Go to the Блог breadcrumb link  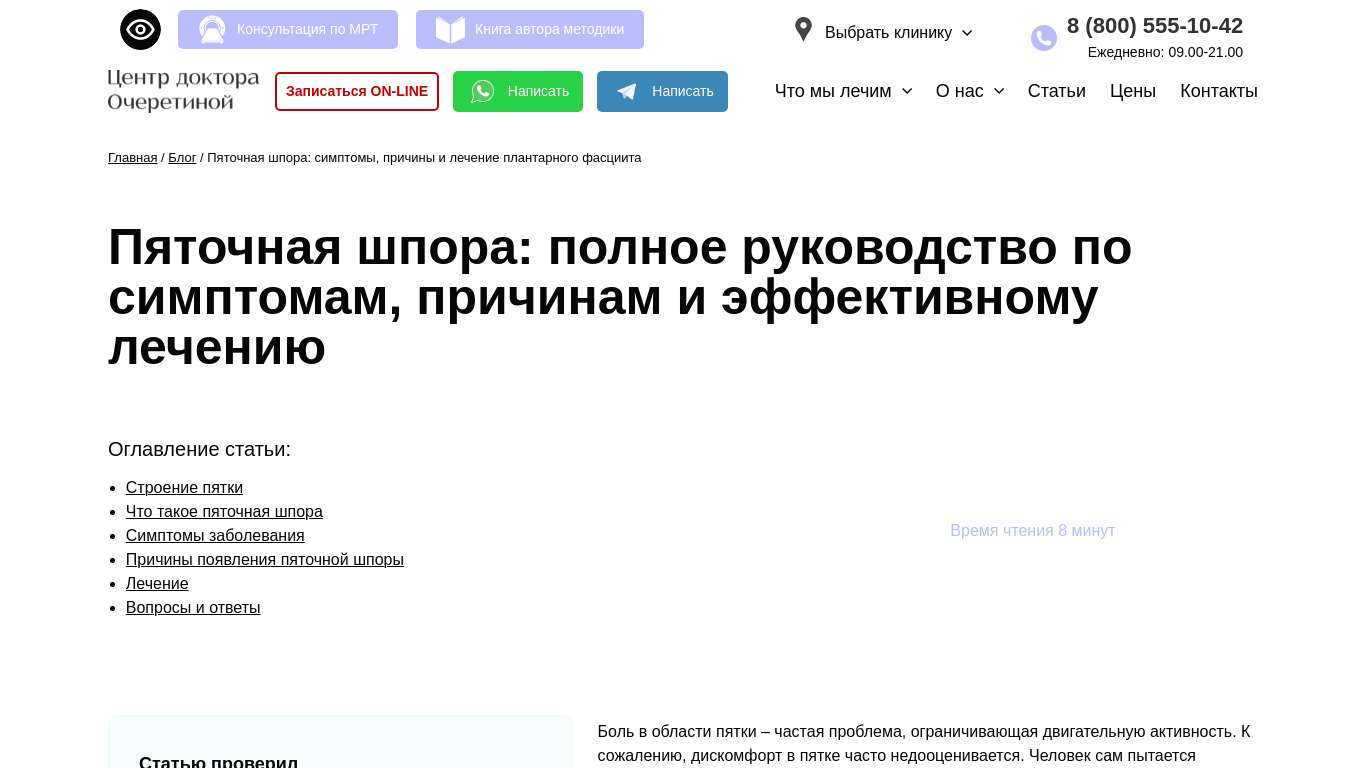tap(182, 158)
